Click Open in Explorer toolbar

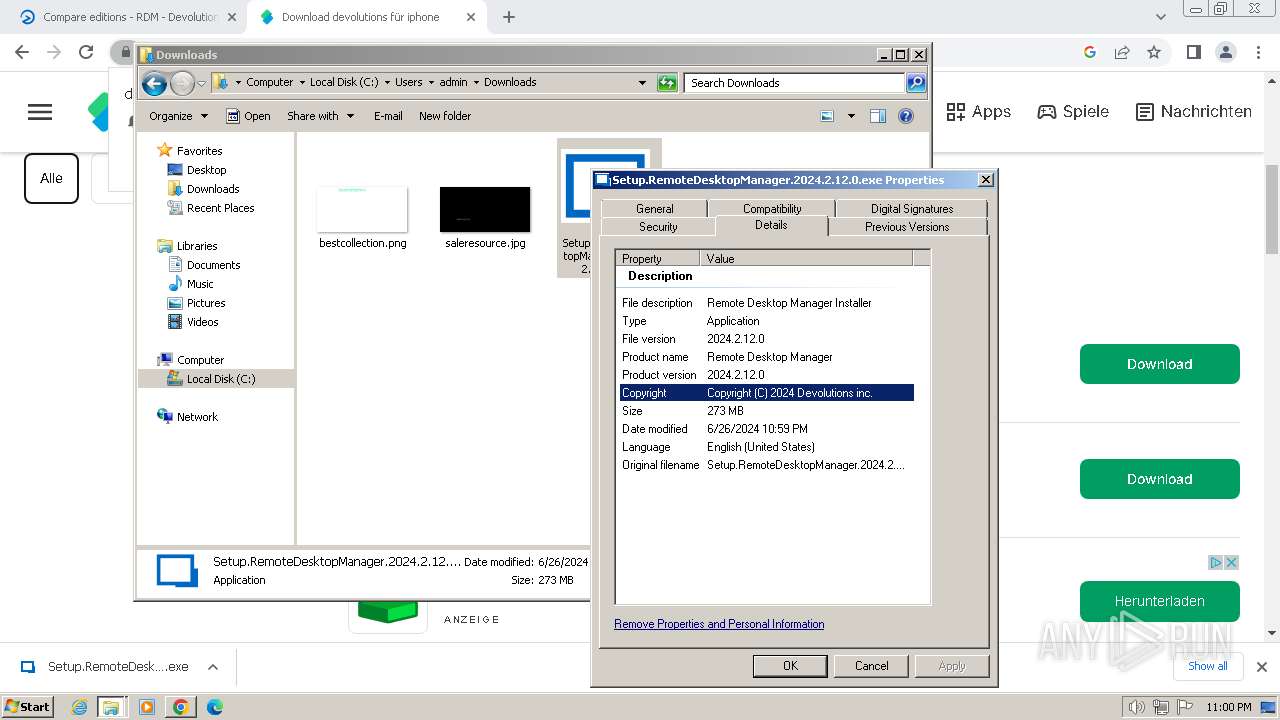[248, 116]
